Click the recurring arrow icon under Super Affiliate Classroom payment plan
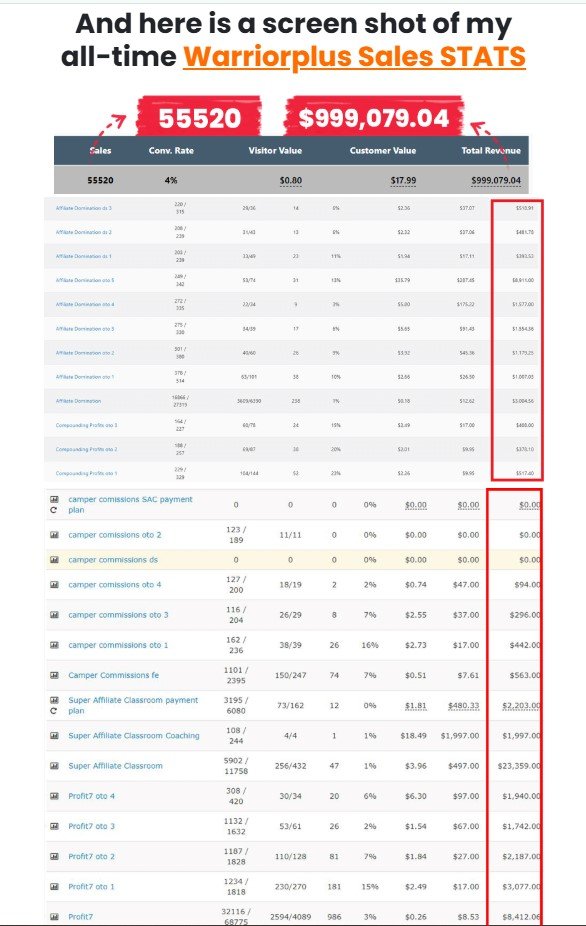 pos(54,711)
